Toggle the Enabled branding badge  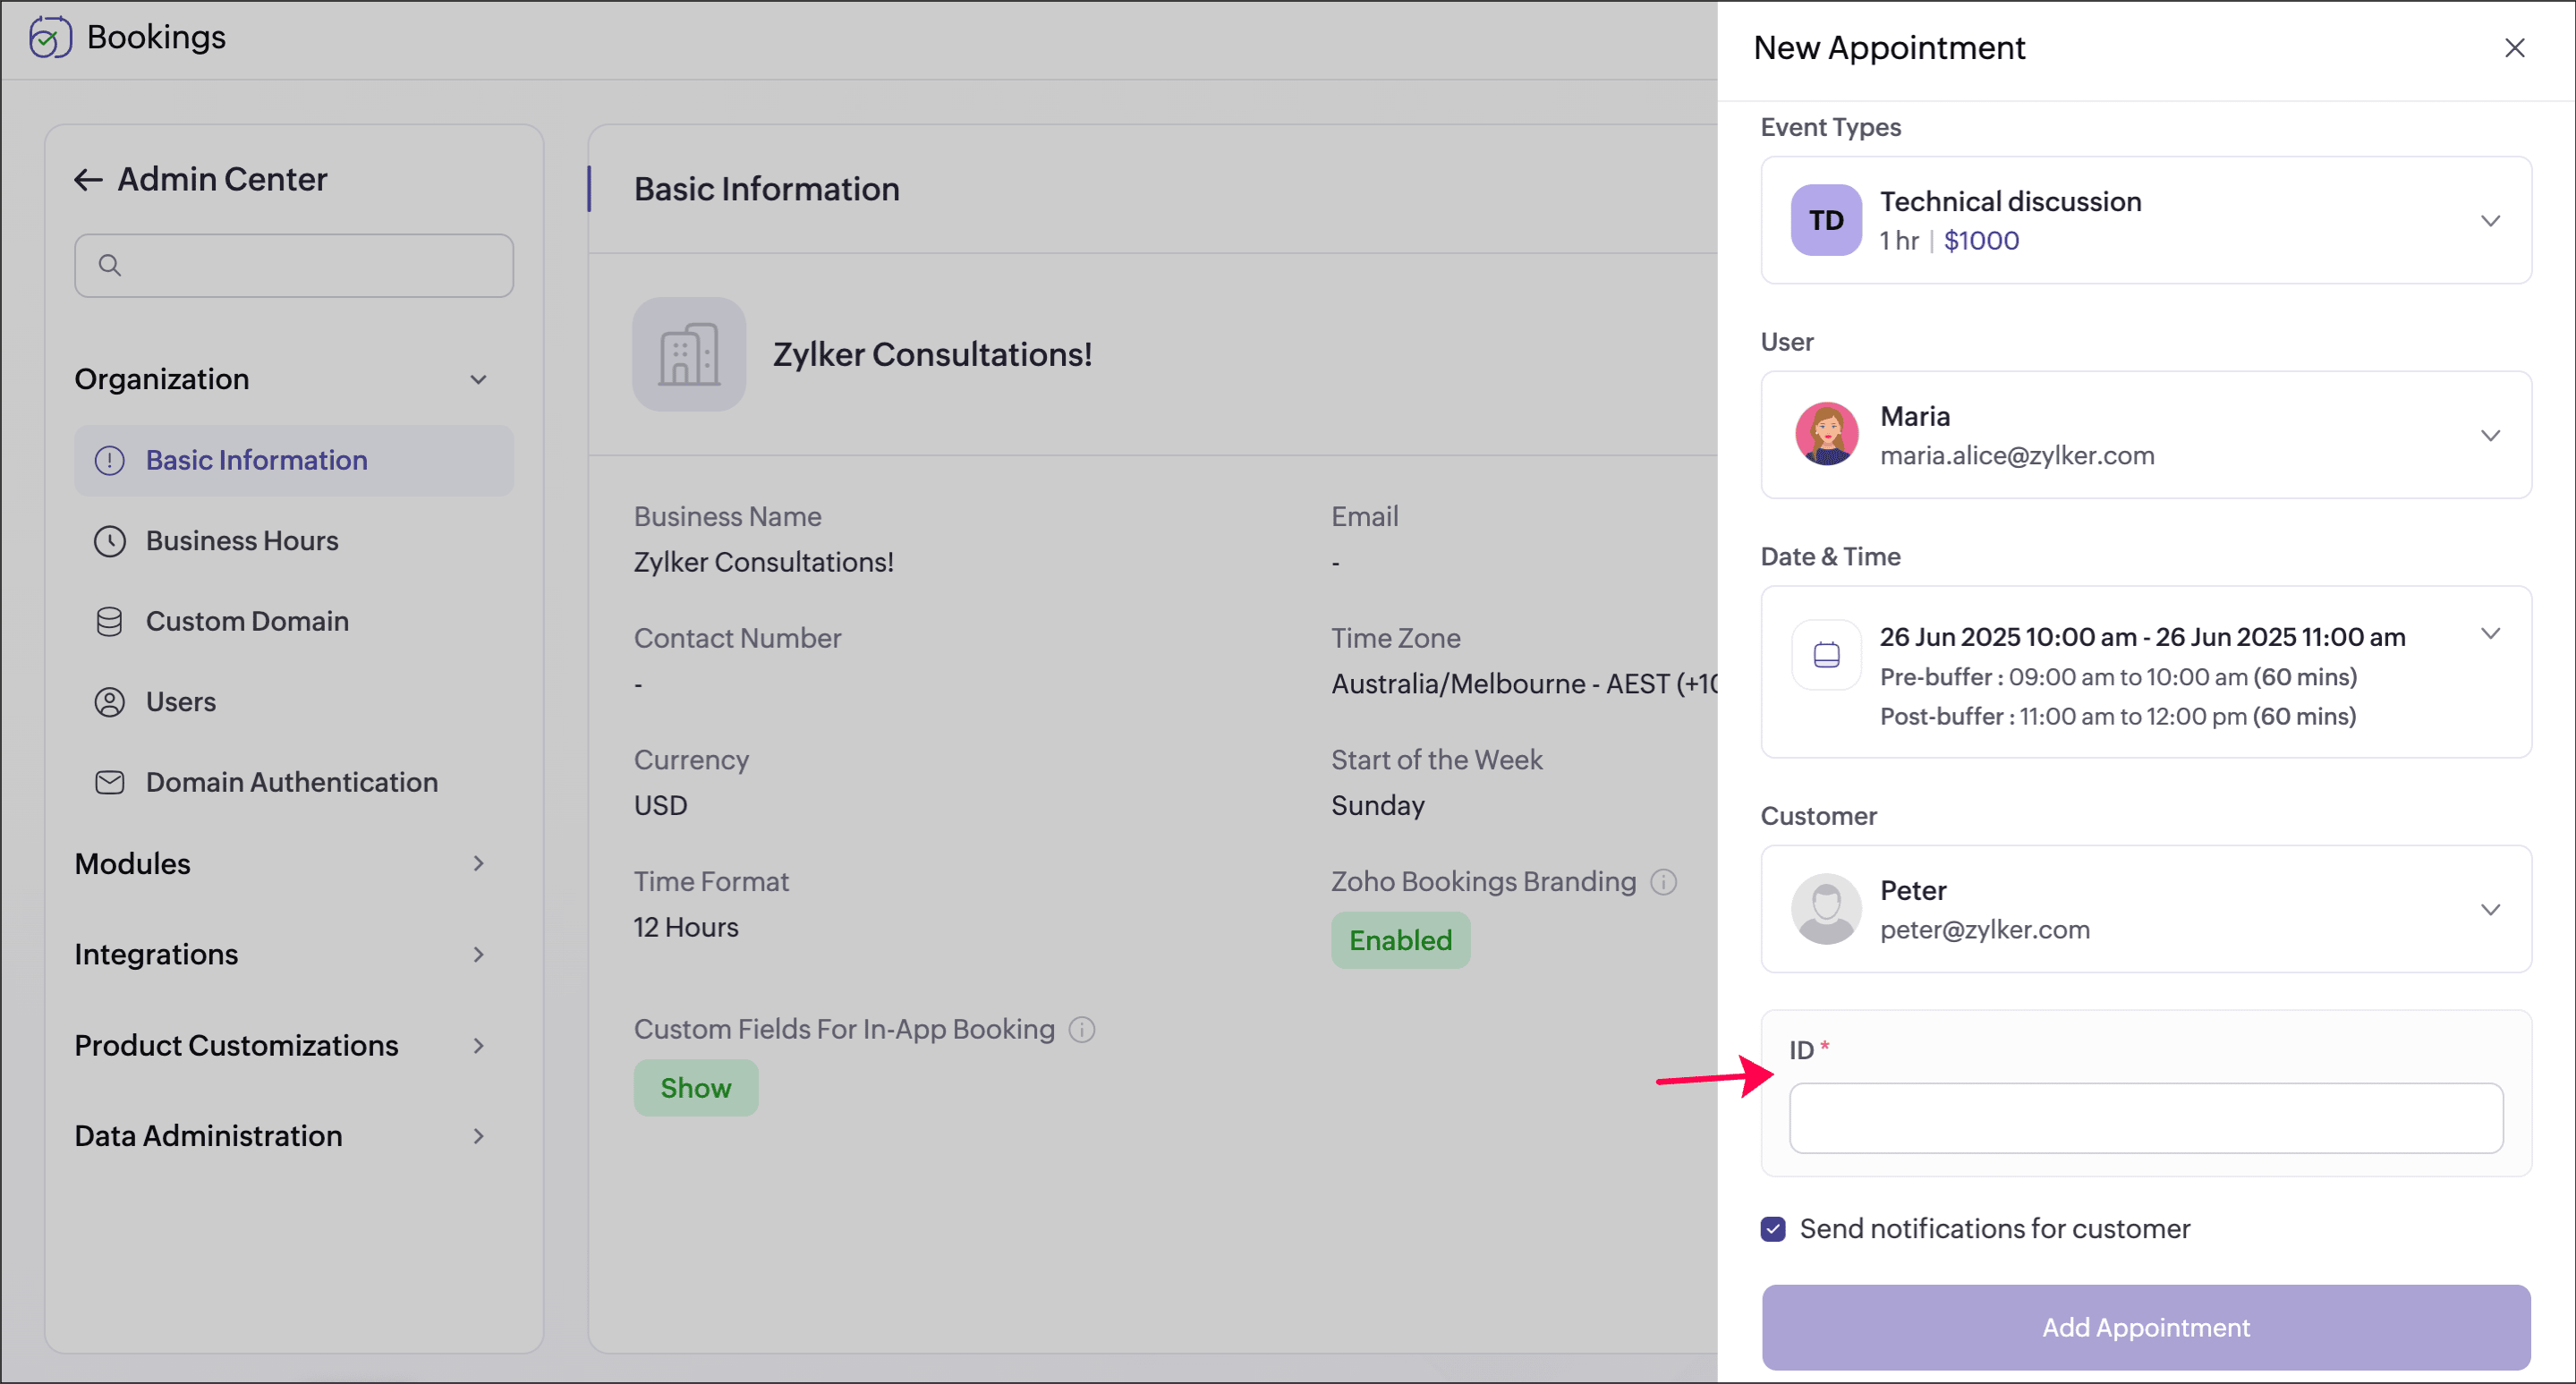(x=1400, y=940)
